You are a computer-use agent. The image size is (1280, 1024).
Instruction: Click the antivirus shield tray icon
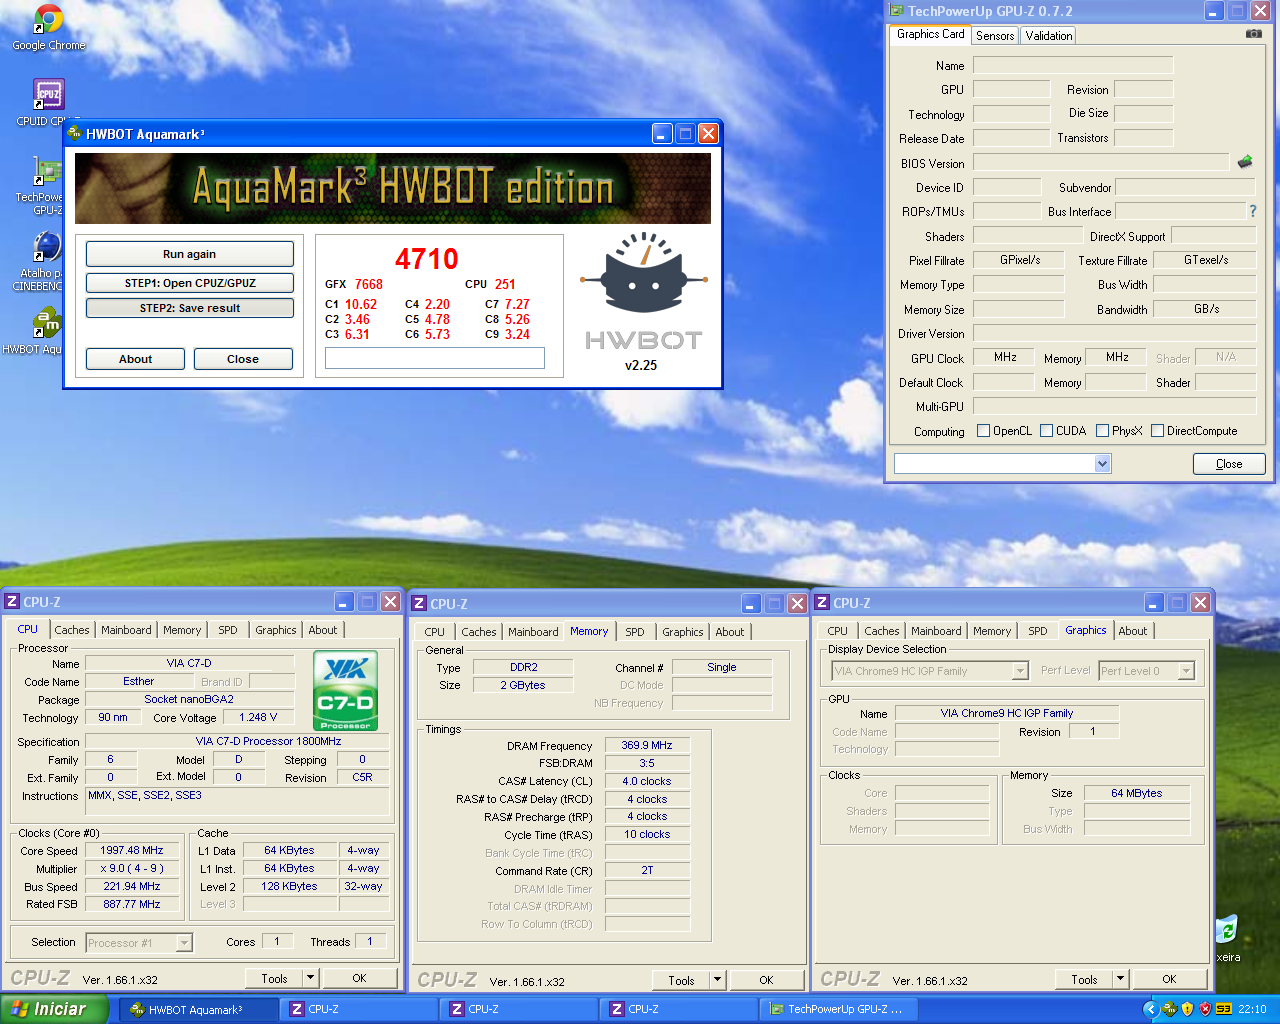coord(1205,1009)
